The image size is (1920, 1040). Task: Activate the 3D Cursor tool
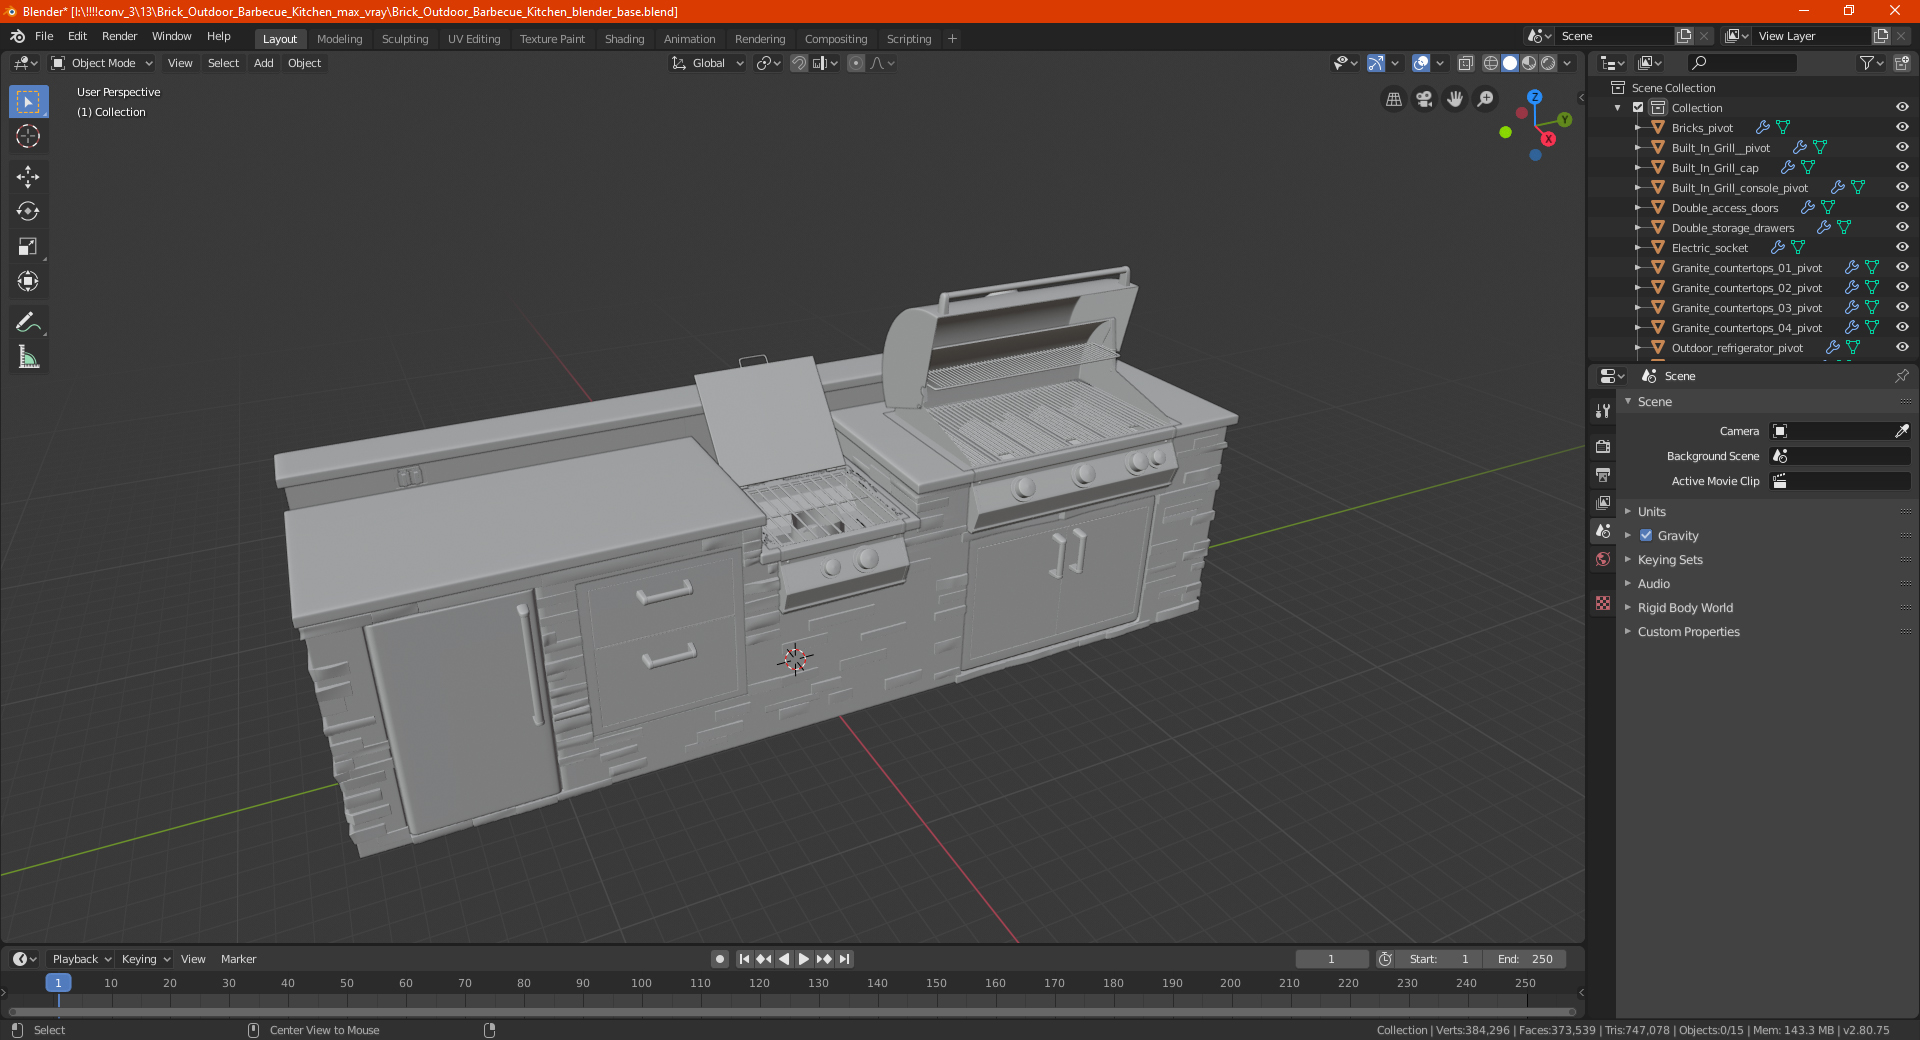28,137
